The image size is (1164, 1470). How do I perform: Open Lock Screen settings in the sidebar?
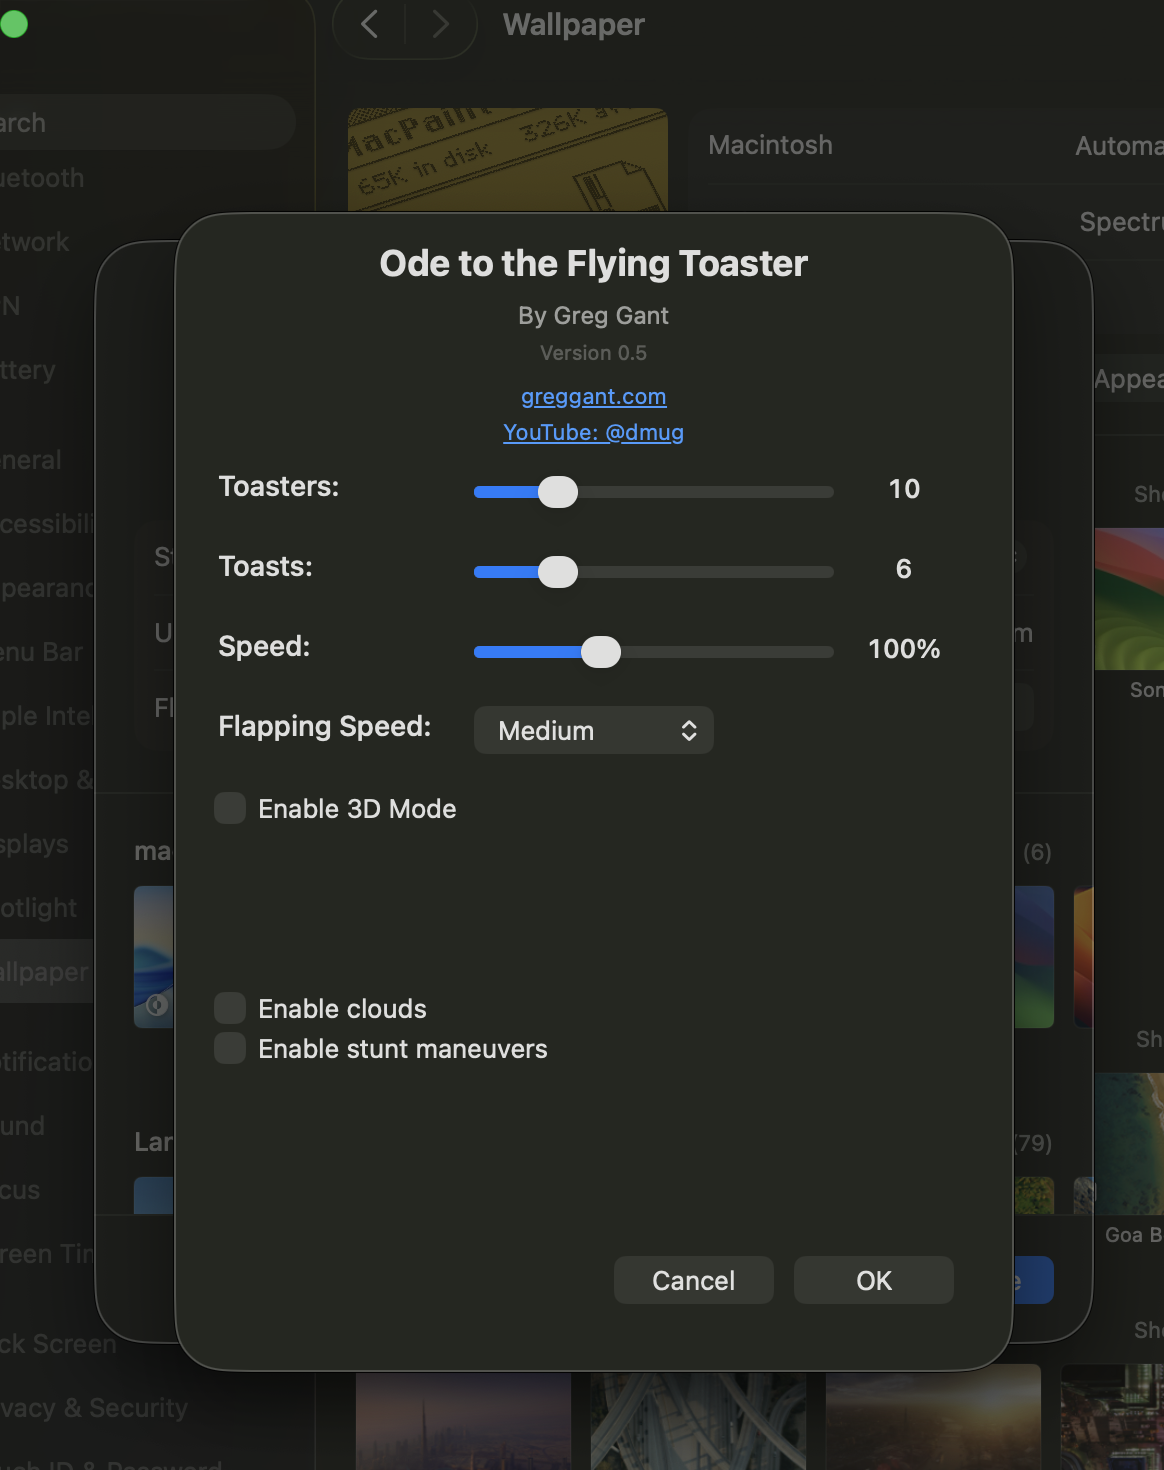pyautogui.click(x=58, y=1344)
